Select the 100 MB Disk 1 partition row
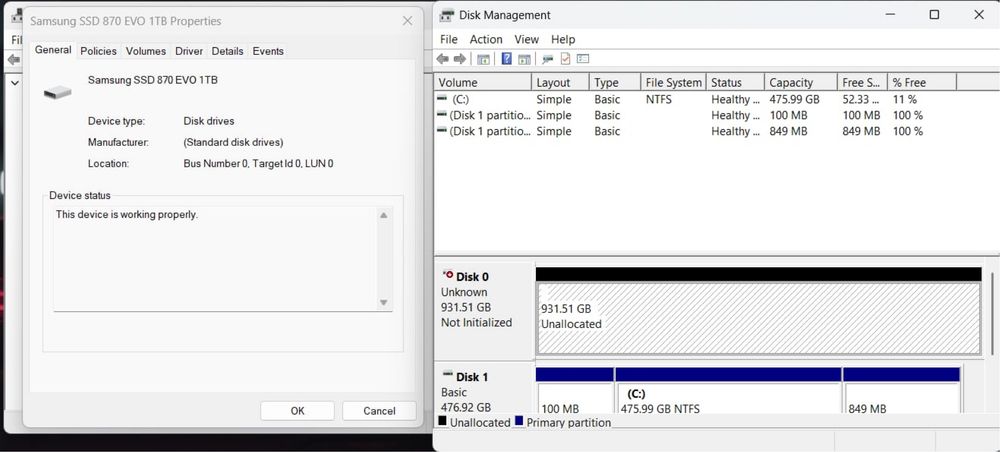The width and height of the screenshot is (1000, 452). [x=696, y=115]
